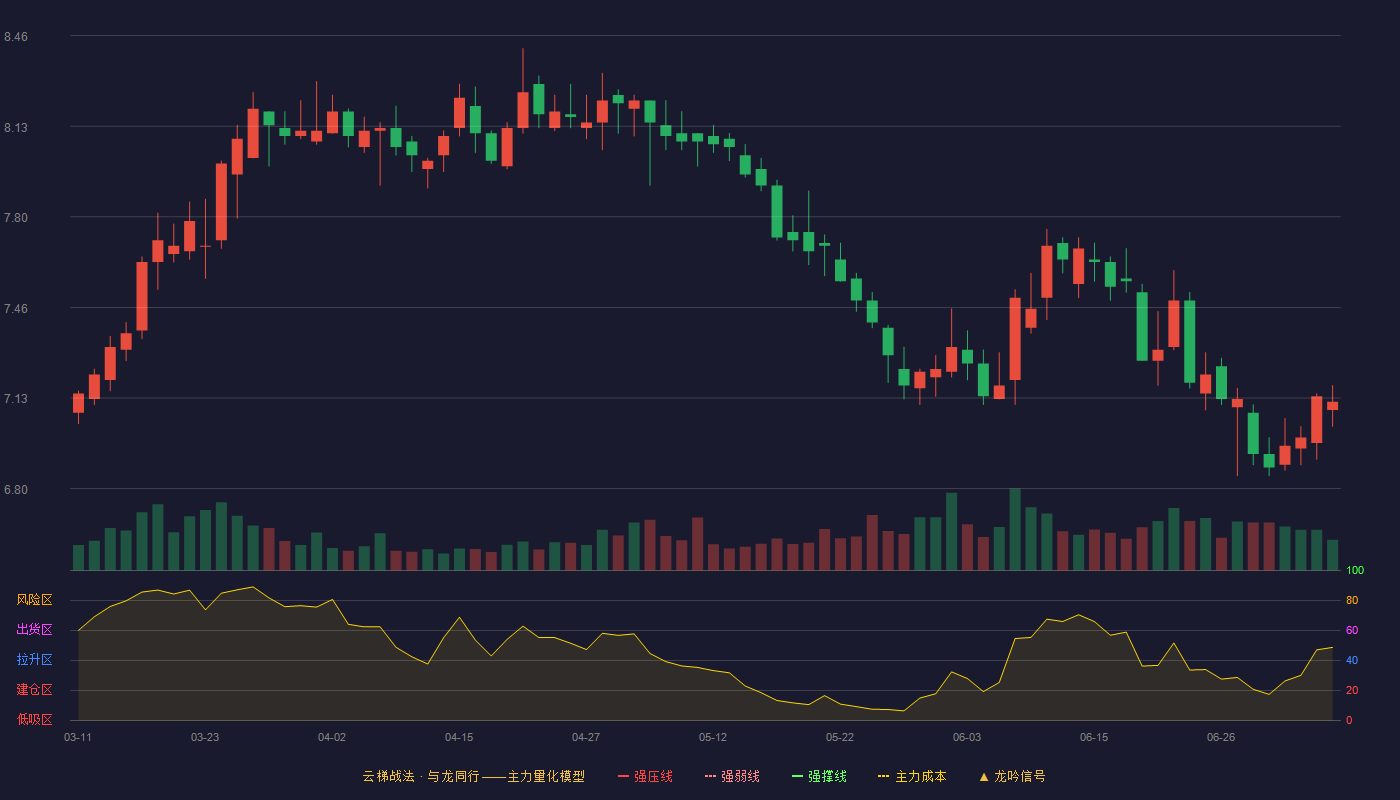Toggle the 强弱线 legend series

pos(732,776)
